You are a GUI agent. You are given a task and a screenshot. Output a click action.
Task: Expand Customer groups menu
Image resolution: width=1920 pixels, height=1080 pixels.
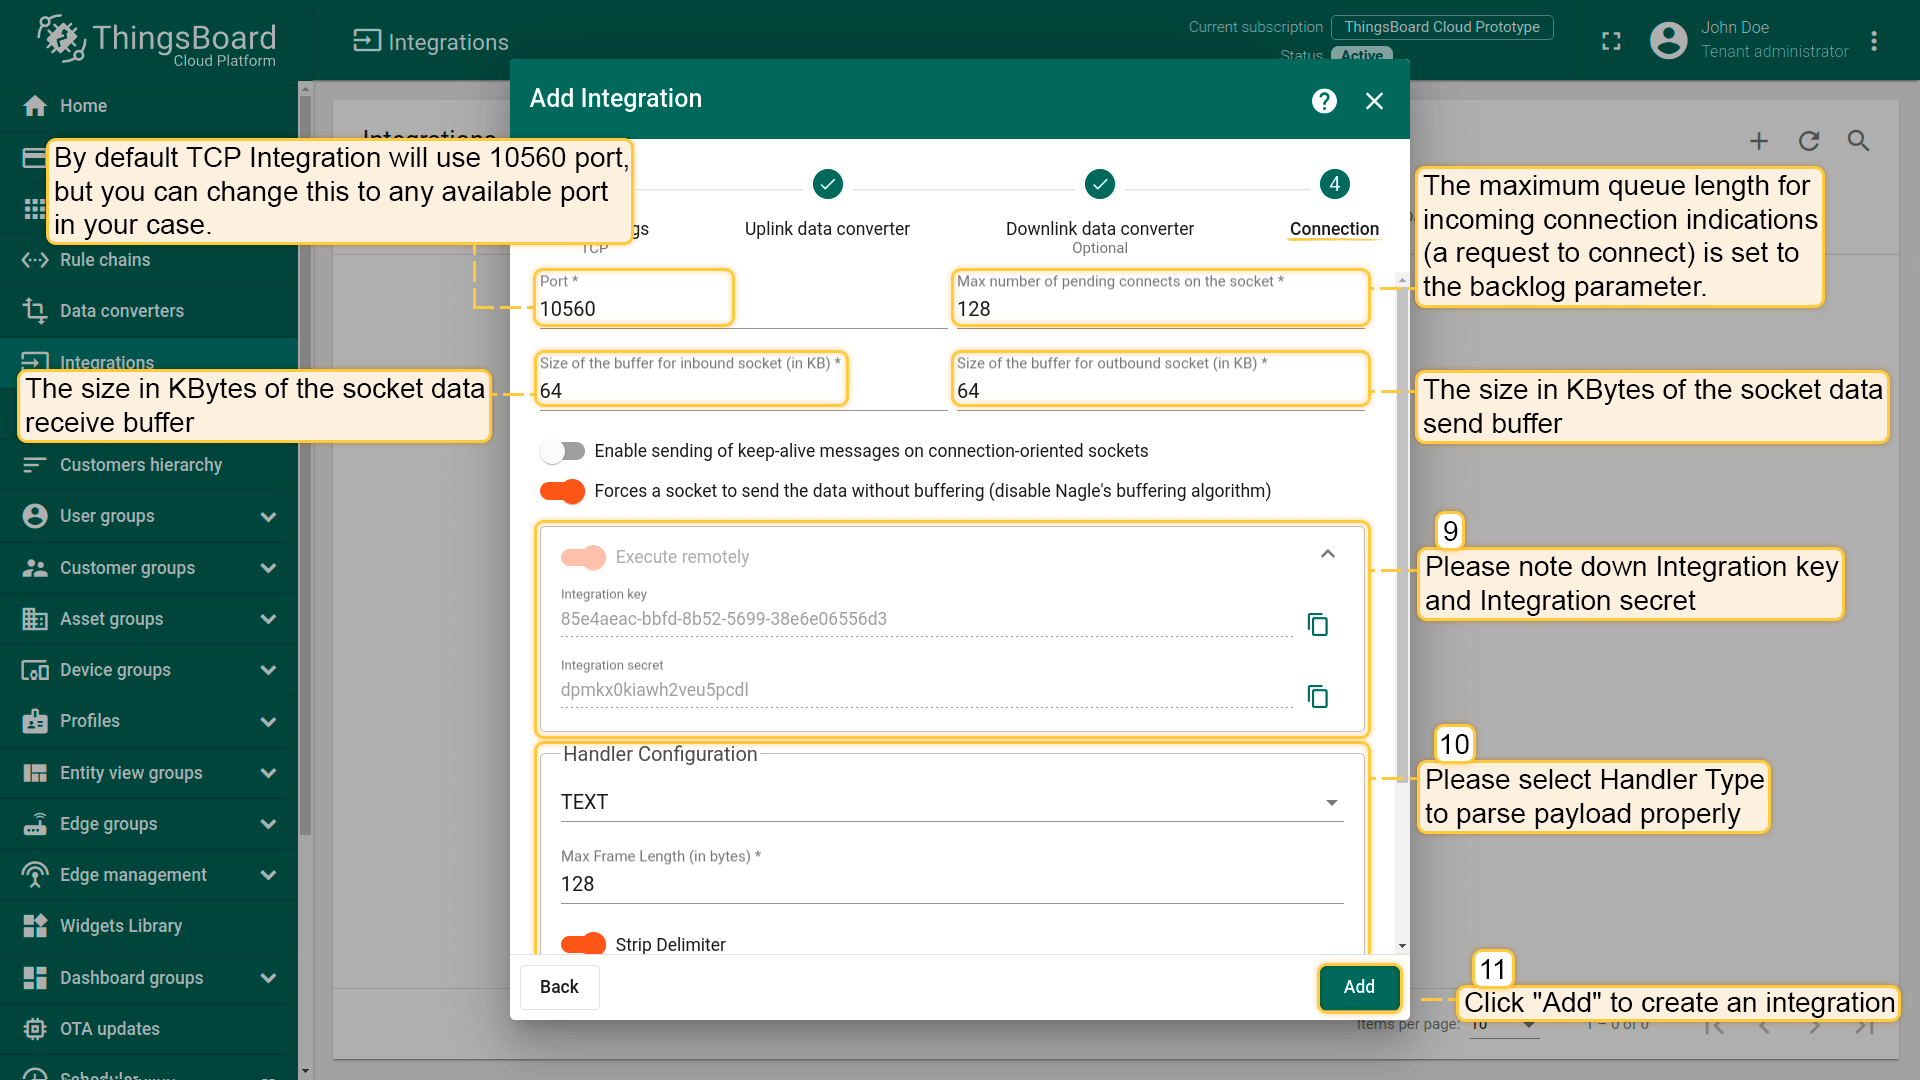pyautogui.click(x=268, y=568)
